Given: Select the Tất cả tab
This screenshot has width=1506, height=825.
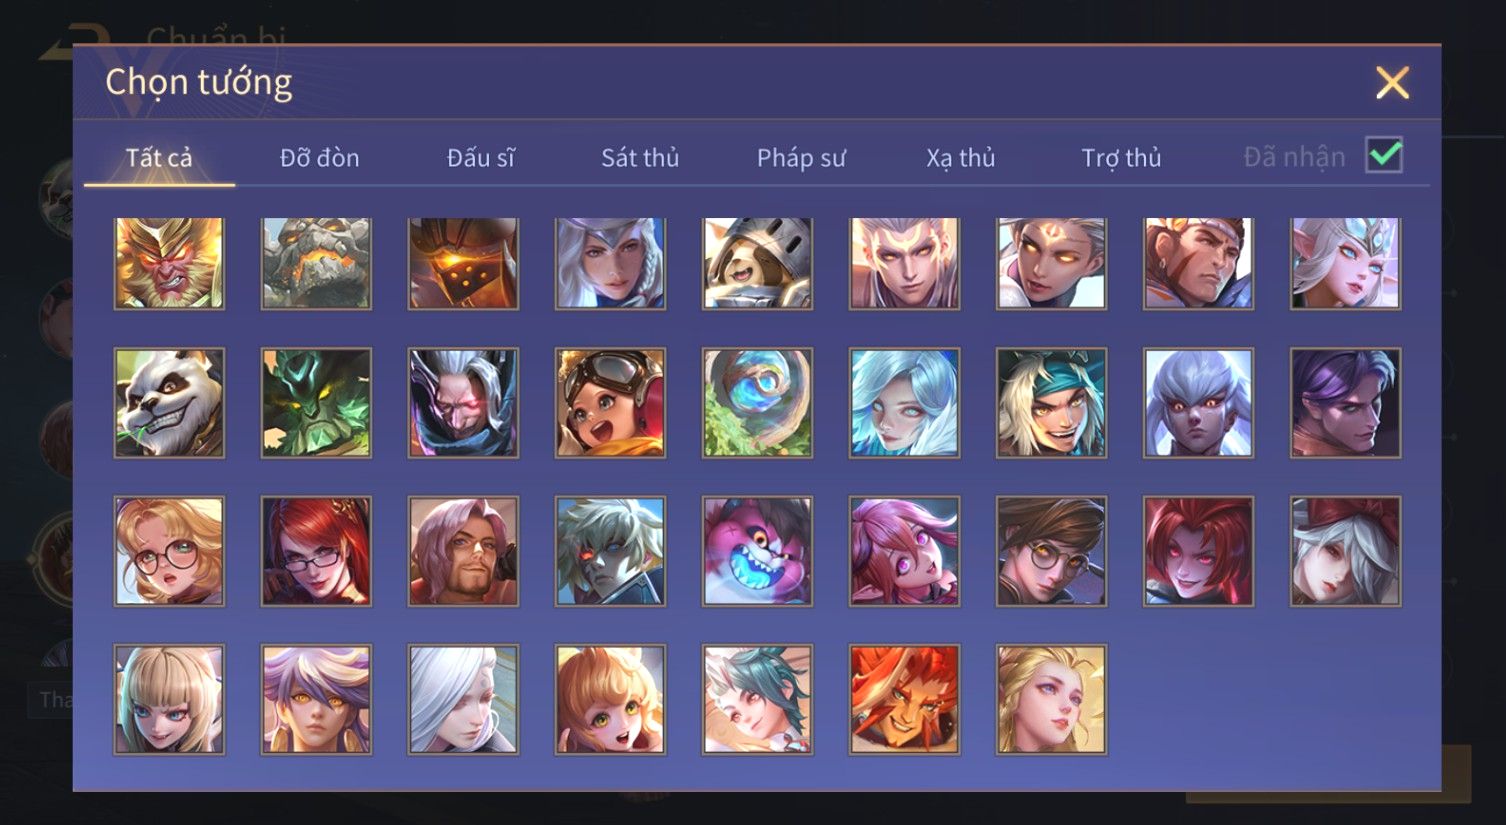Looking at the screenshot, I should [x=159, y=158].
